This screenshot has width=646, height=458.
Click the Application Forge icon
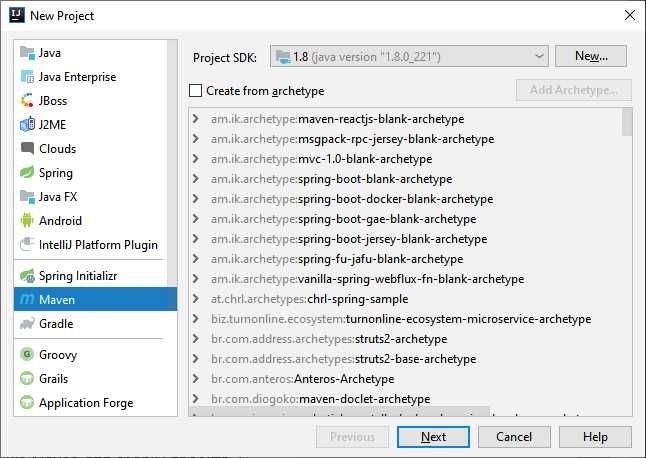pos(28,402)
